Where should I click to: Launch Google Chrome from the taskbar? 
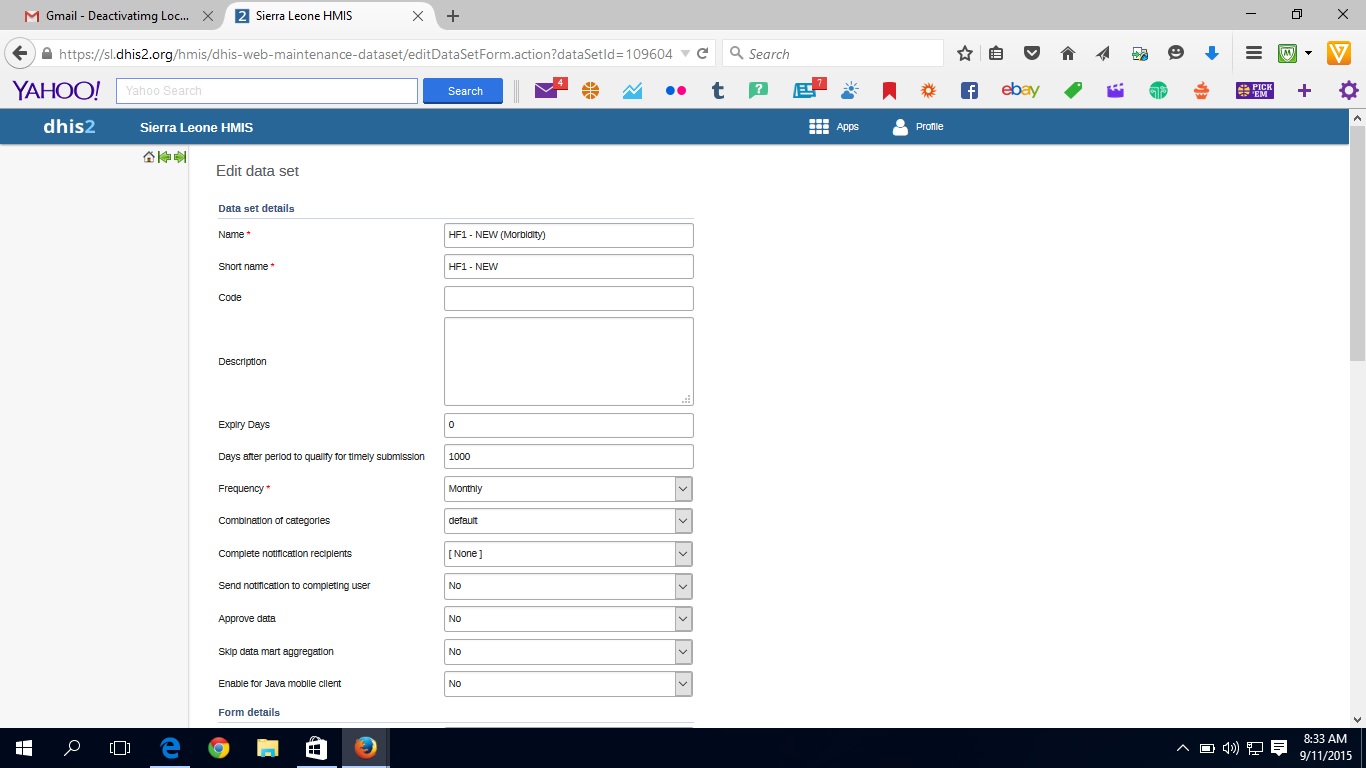[219, 747]
